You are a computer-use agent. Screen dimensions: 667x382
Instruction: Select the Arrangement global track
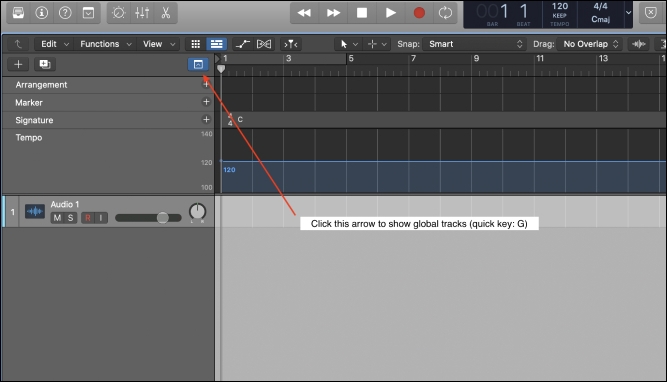click(41, 85)
